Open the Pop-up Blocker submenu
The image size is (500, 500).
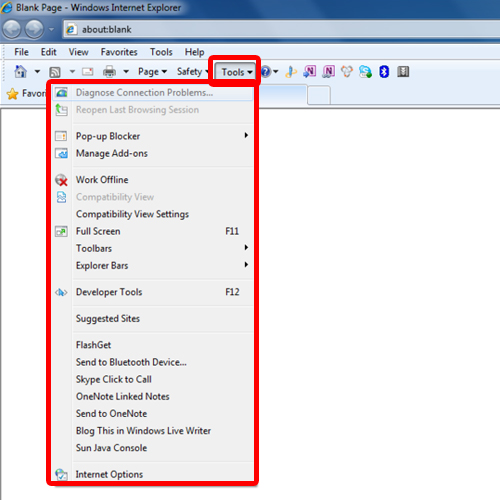(153, 136)
